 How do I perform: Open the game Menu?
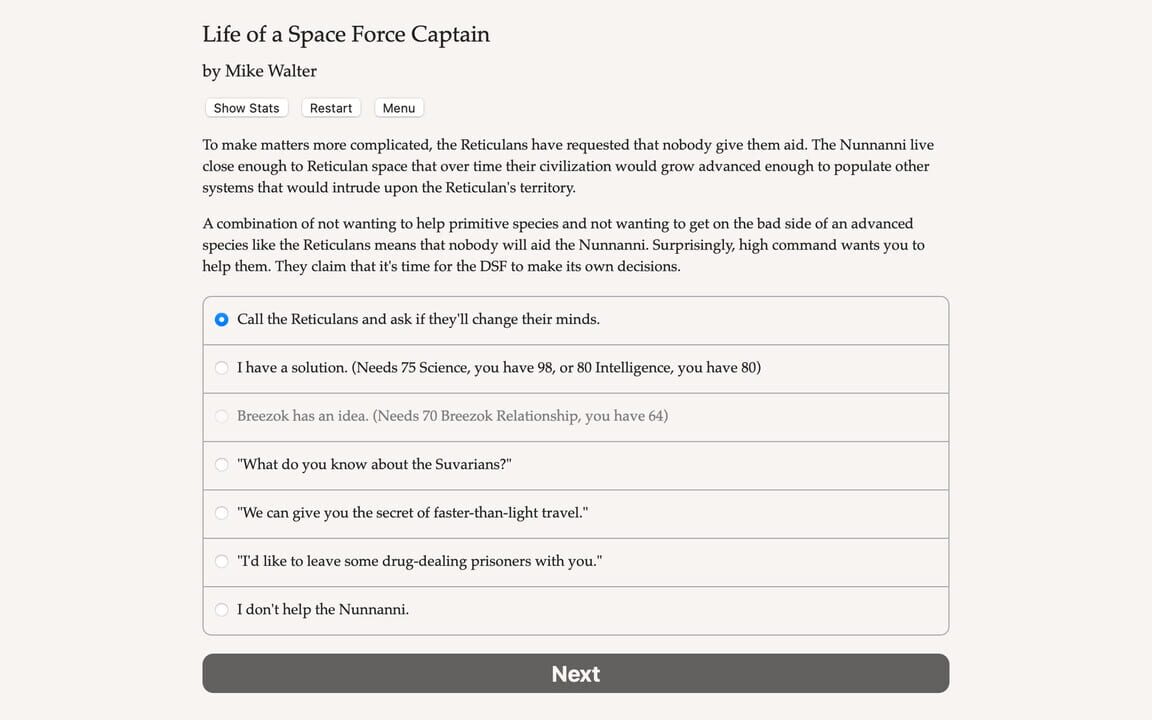click(x=398, y=107)
